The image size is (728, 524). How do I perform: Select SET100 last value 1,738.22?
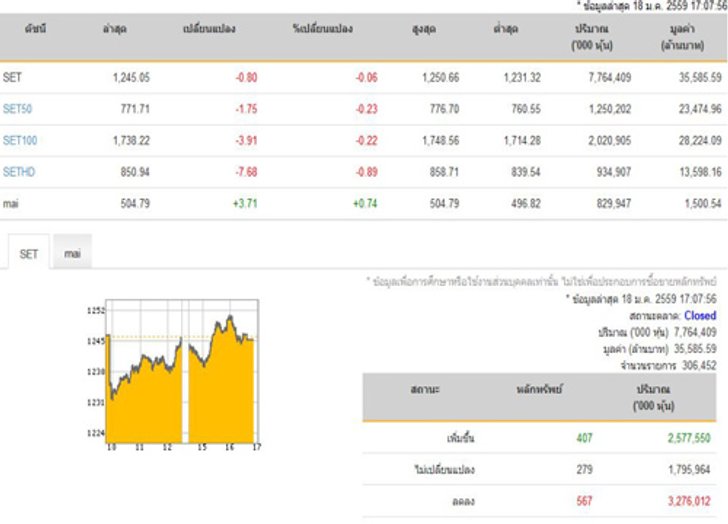tap(131, 140)
